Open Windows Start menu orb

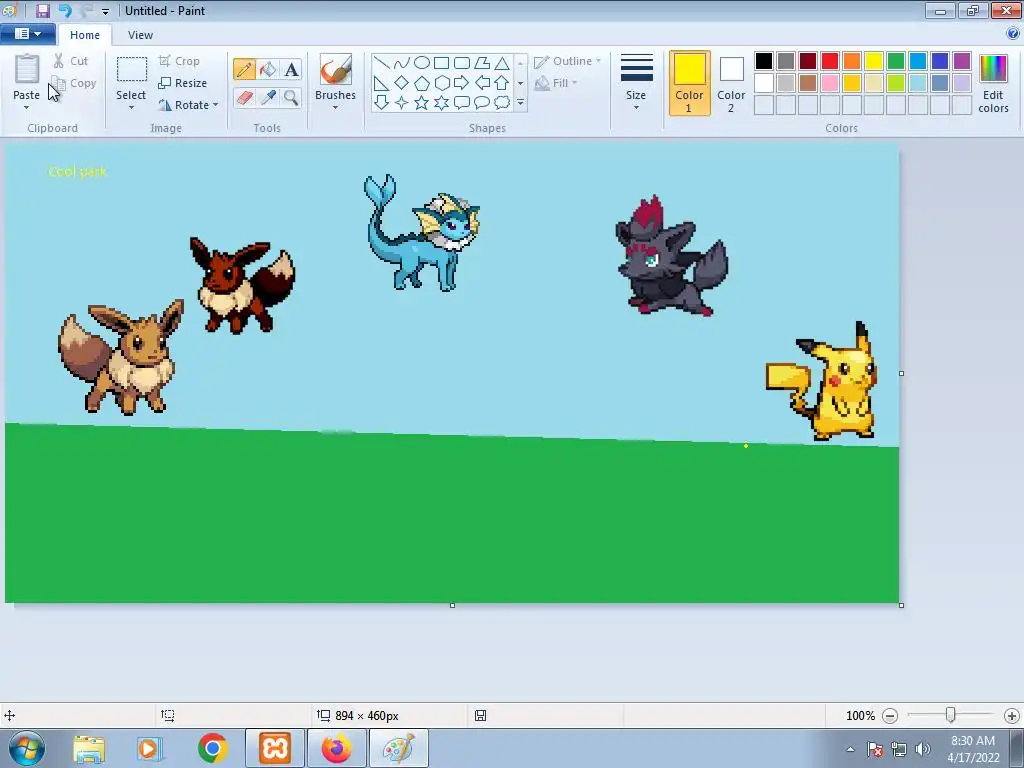(x=27, y=748)
